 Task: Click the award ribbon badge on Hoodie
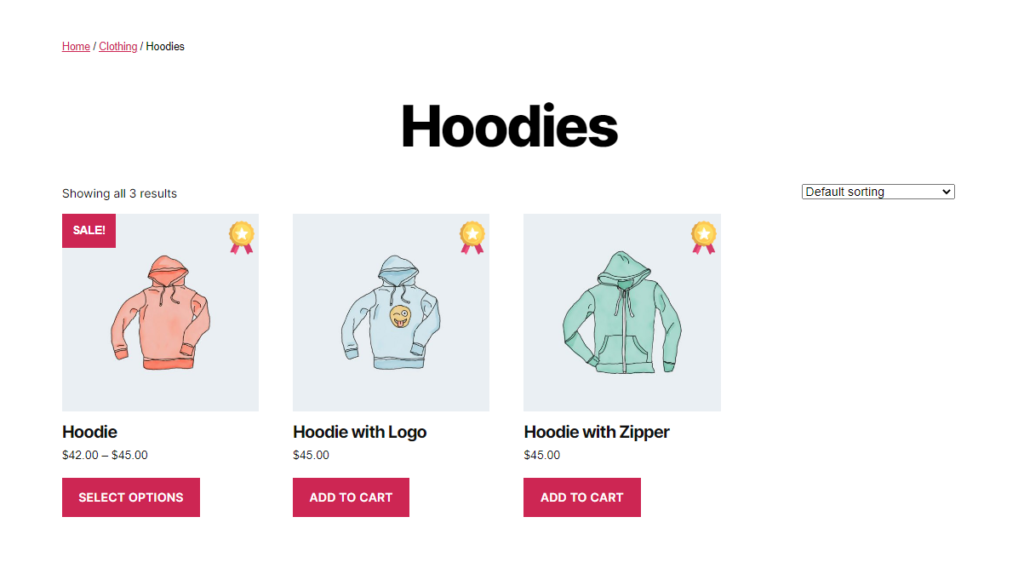241,238
